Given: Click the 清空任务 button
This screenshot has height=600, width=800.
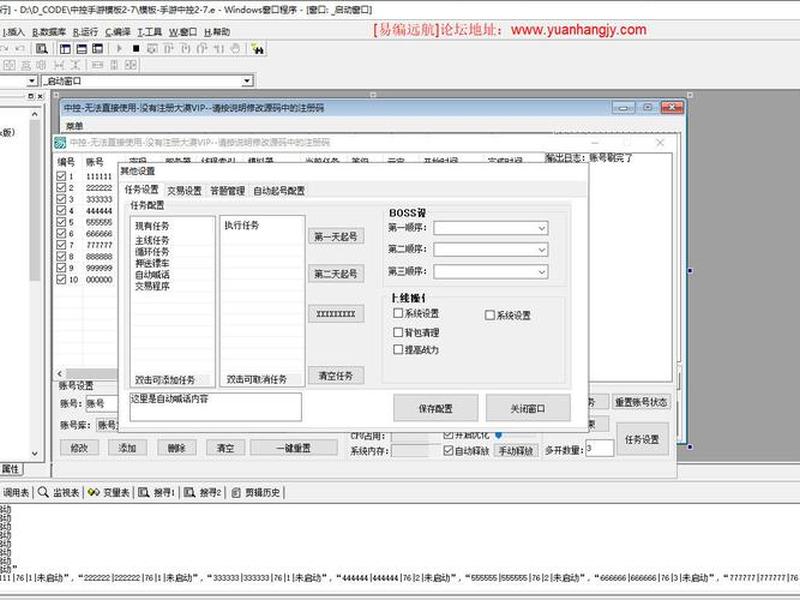Looking at the screenshot, I should [x=336, y=376].
